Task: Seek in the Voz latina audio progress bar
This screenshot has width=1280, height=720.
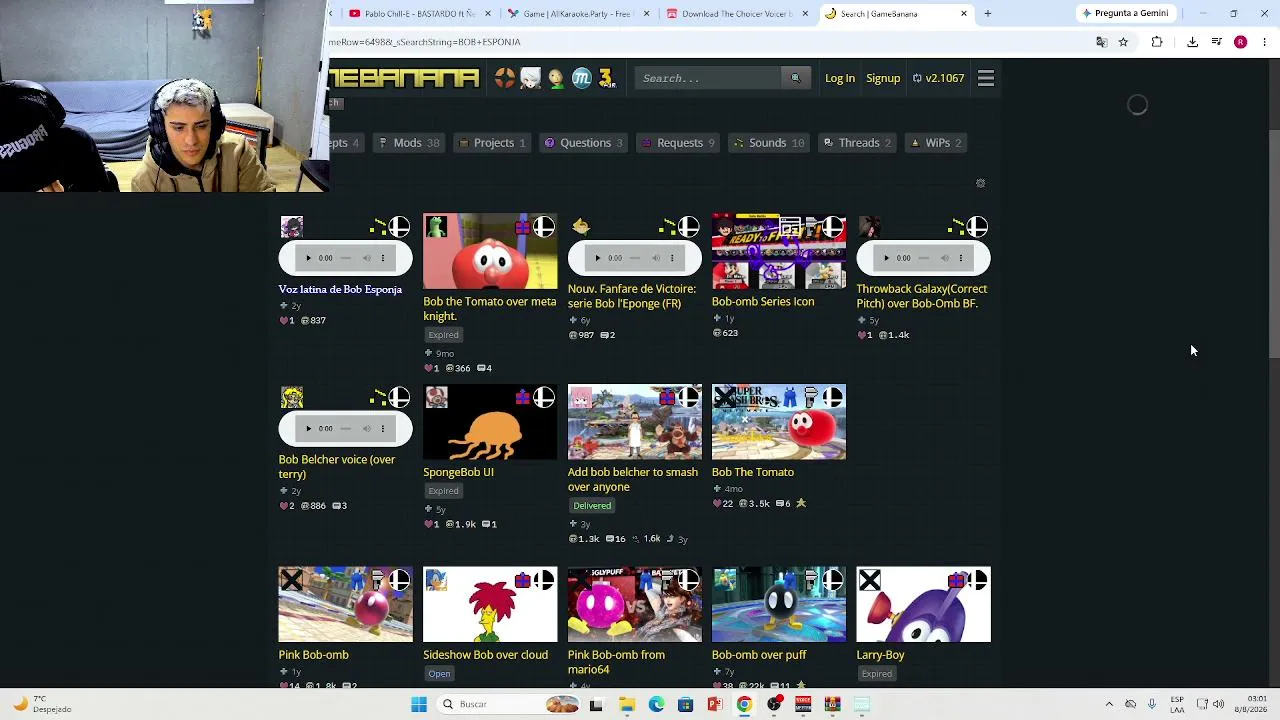Action: (346, 258)
